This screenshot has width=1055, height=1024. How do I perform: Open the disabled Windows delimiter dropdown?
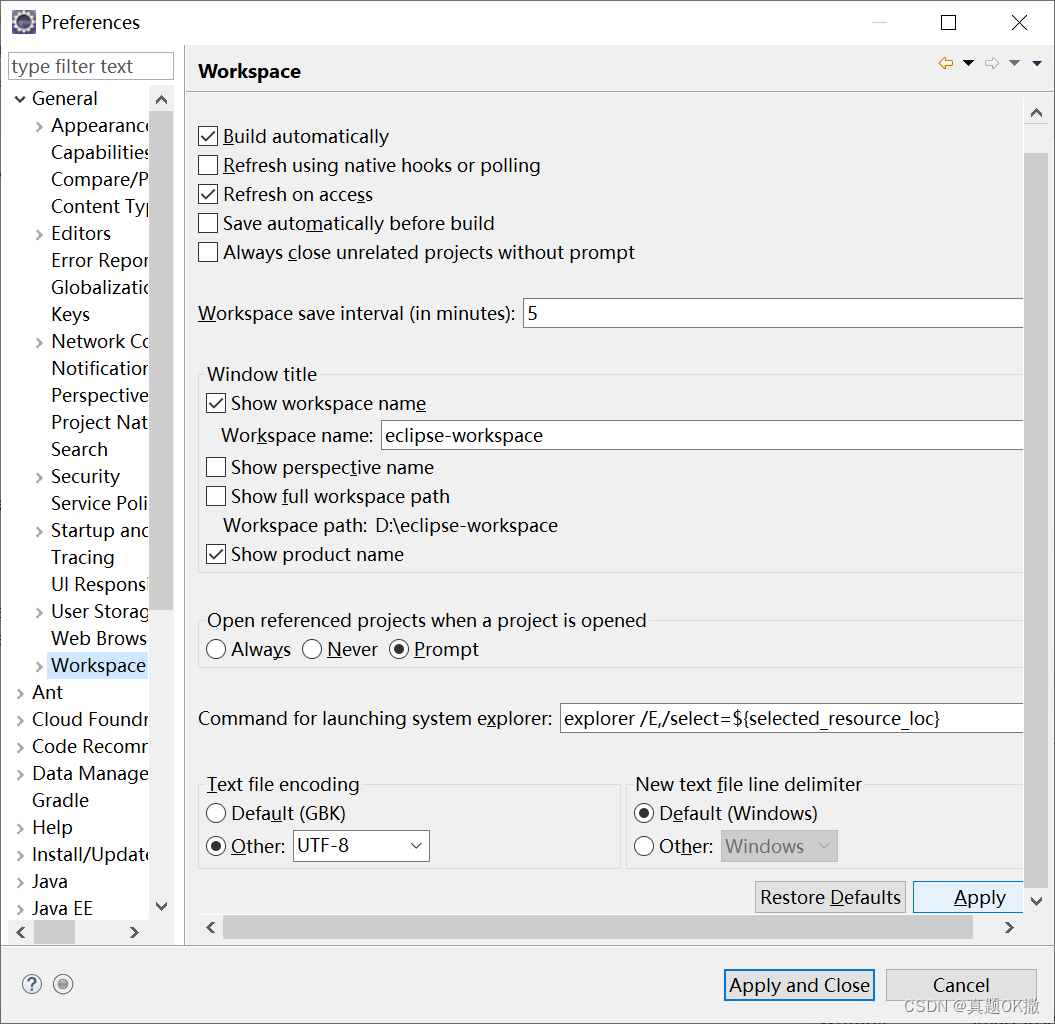coord(779,846)
